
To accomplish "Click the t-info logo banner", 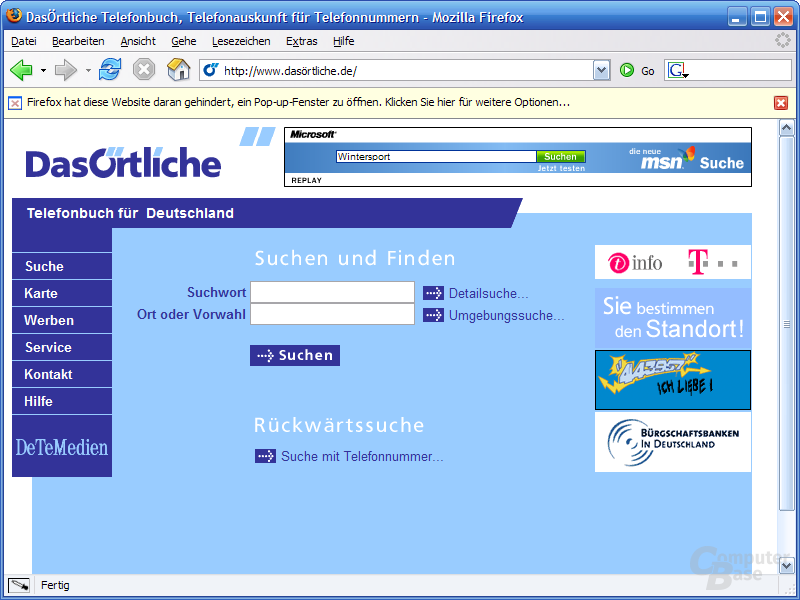I will (x=635, y=263).
